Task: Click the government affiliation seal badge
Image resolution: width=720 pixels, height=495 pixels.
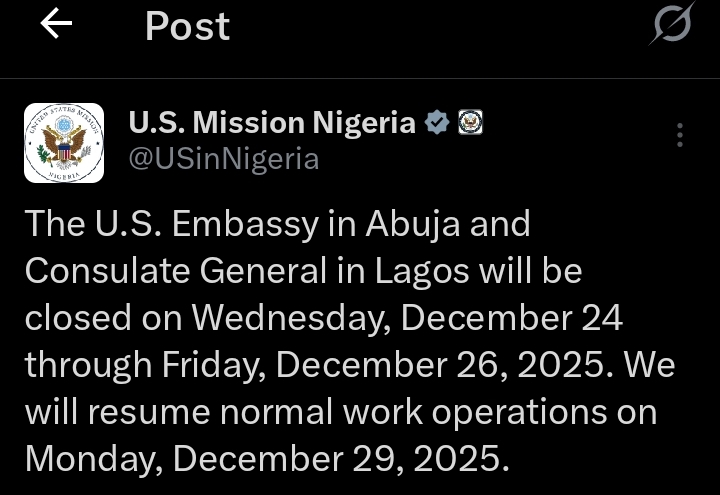Action: pos(470,123)
